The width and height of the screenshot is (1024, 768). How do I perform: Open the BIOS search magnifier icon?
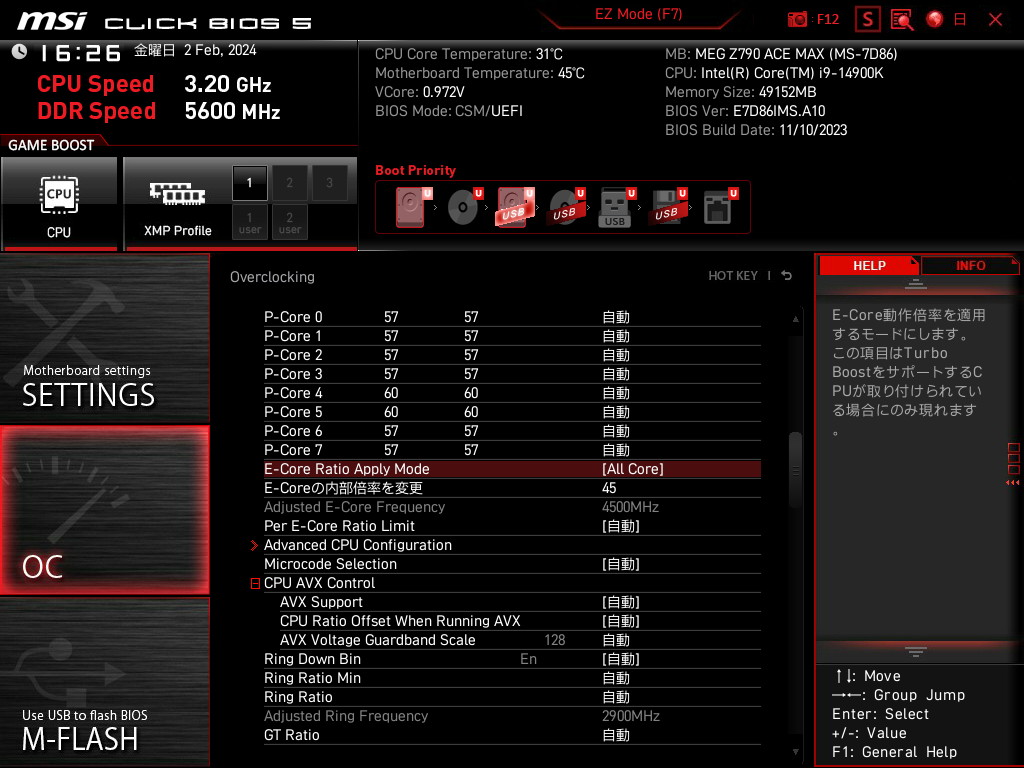[x=902, y=20]
